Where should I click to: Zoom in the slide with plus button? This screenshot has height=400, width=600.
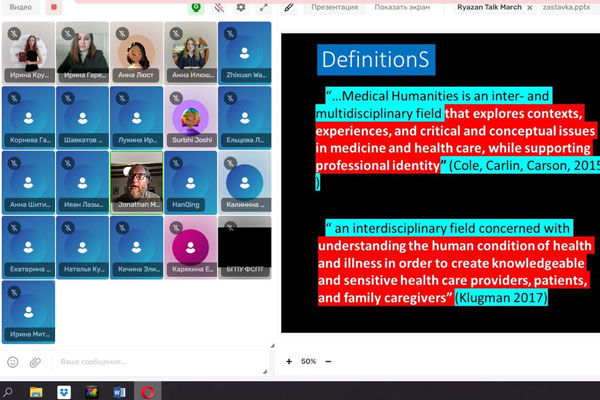click(289, 361)
